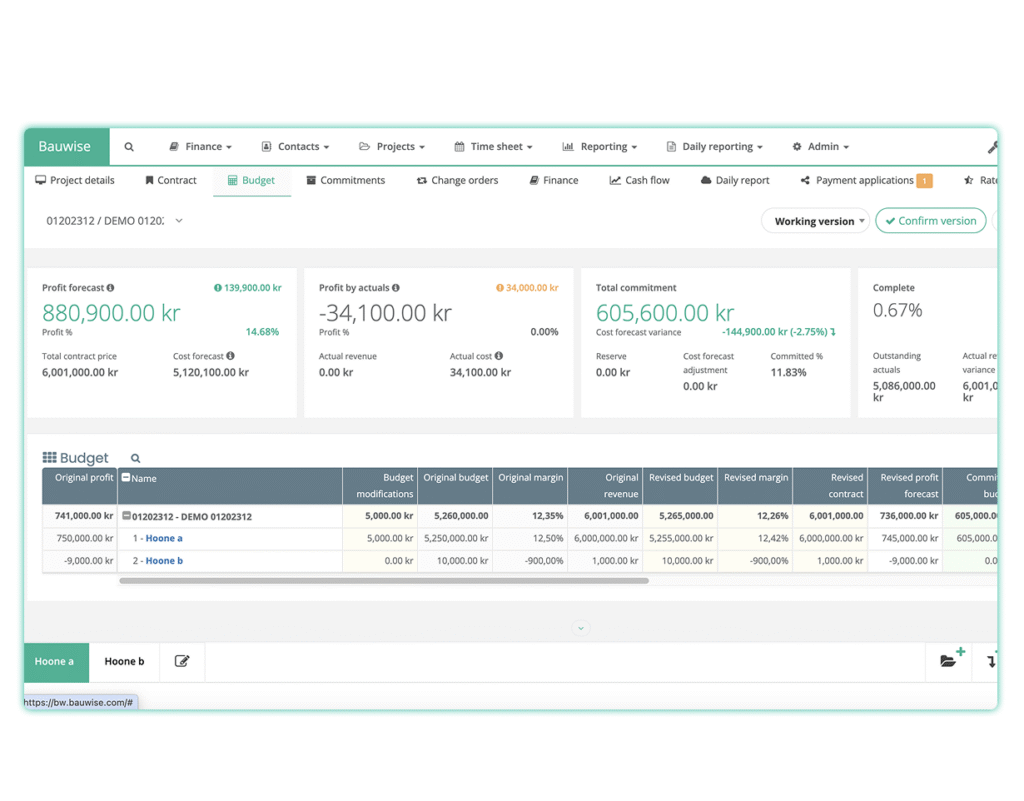This screenshot has height=801, width=1024.
Task: Open the Finance dropdown menu
Action: (x=200, y=147)
